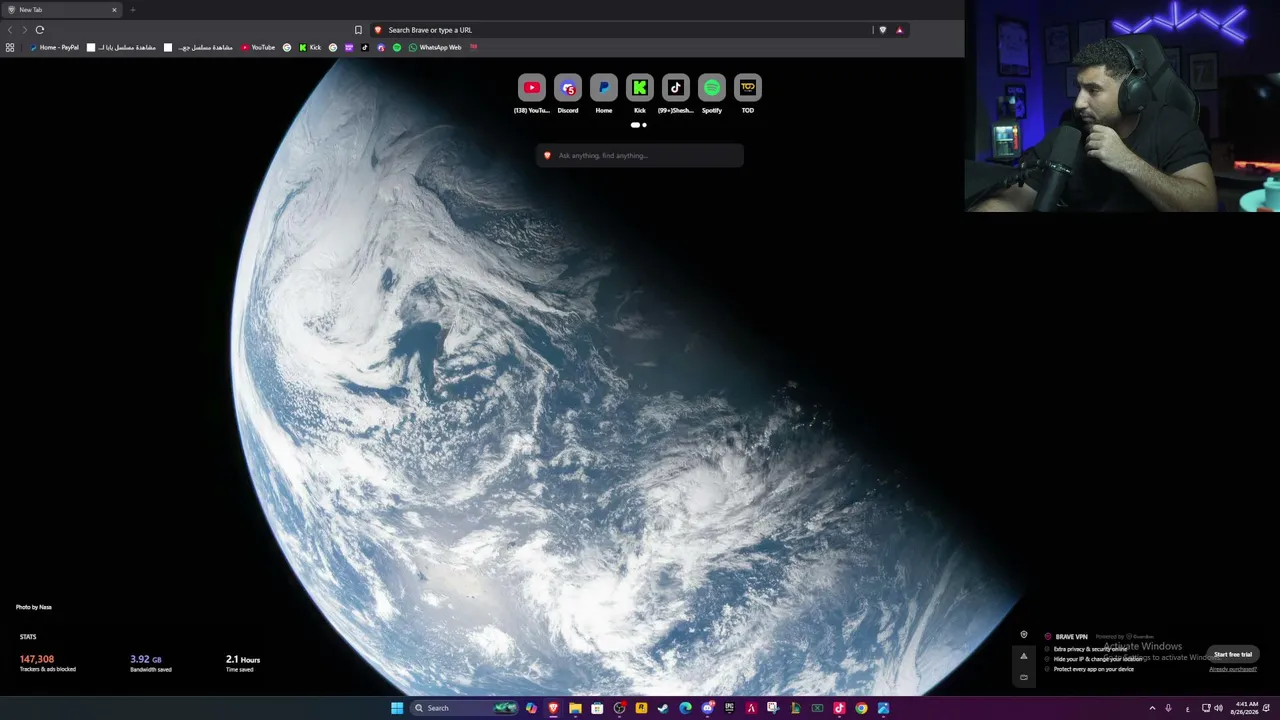Open TikTok app from the taskbar
1280x720 pixels.
(839, 708)
